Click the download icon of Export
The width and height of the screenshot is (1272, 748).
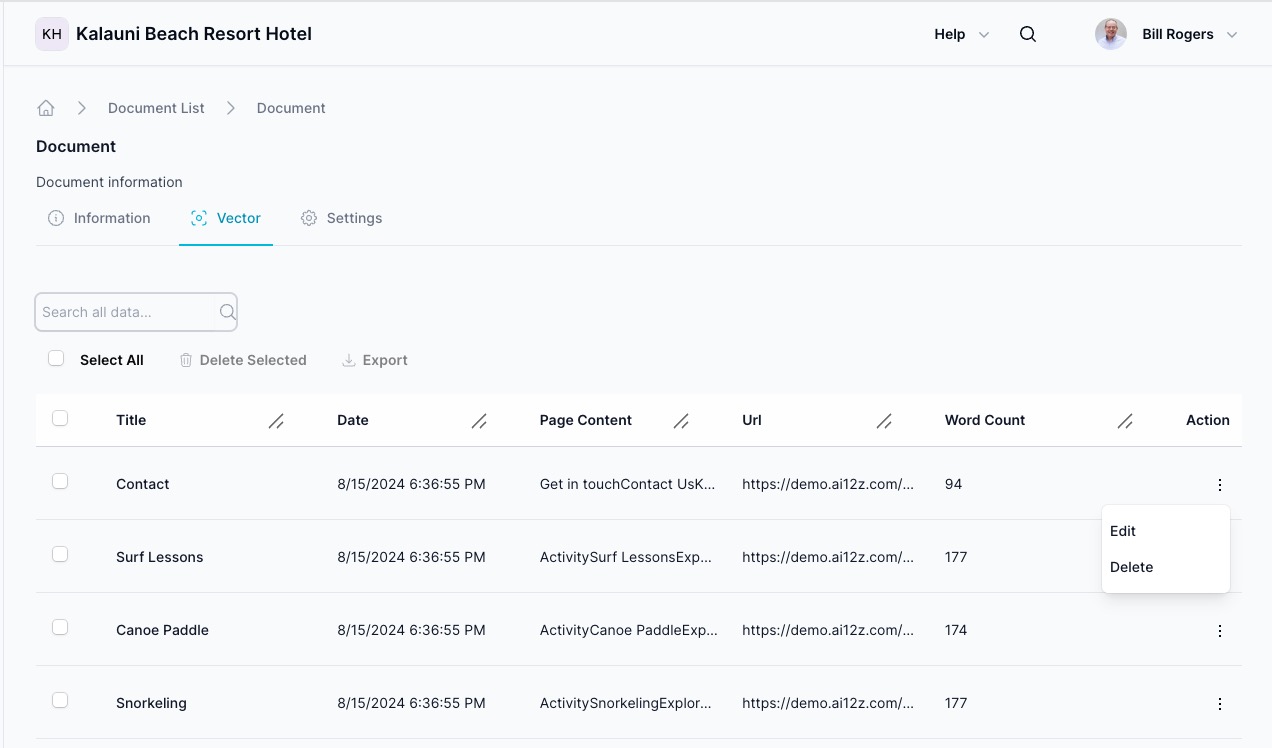click(x=349, y=360)
